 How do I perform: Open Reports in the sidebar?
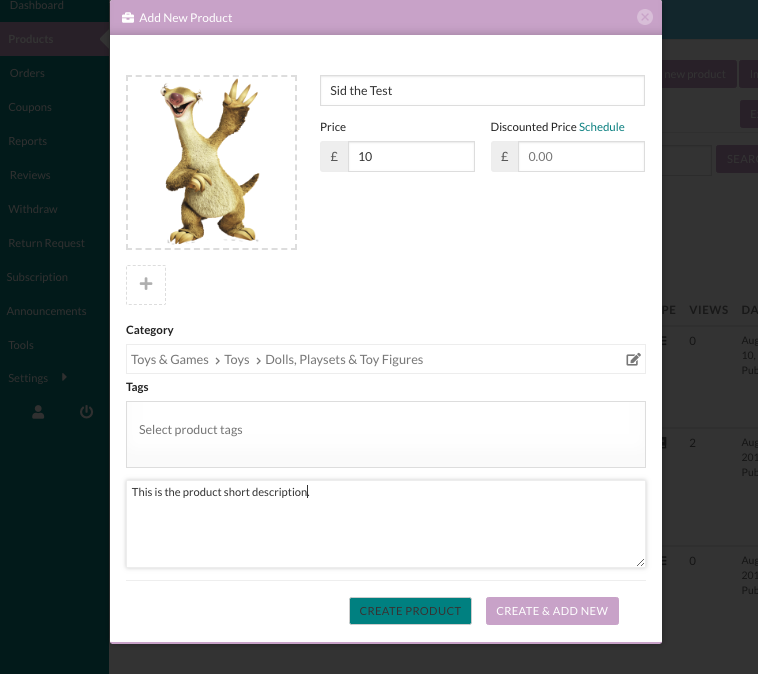point(28,141)
